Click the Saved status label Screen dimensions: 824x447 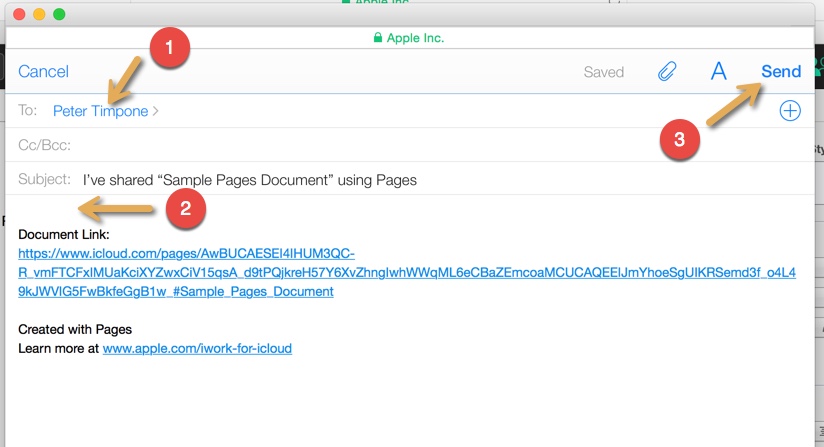[x=603, y=72]
